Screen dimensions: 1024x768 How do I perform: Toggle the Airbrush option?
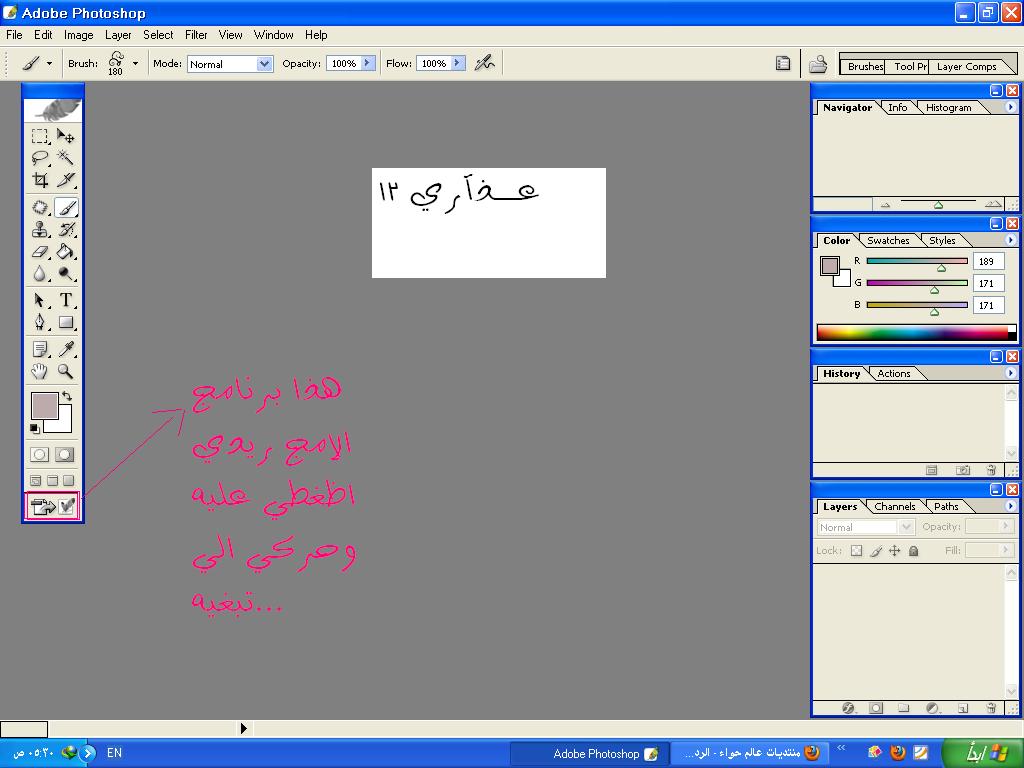(485, 63)
